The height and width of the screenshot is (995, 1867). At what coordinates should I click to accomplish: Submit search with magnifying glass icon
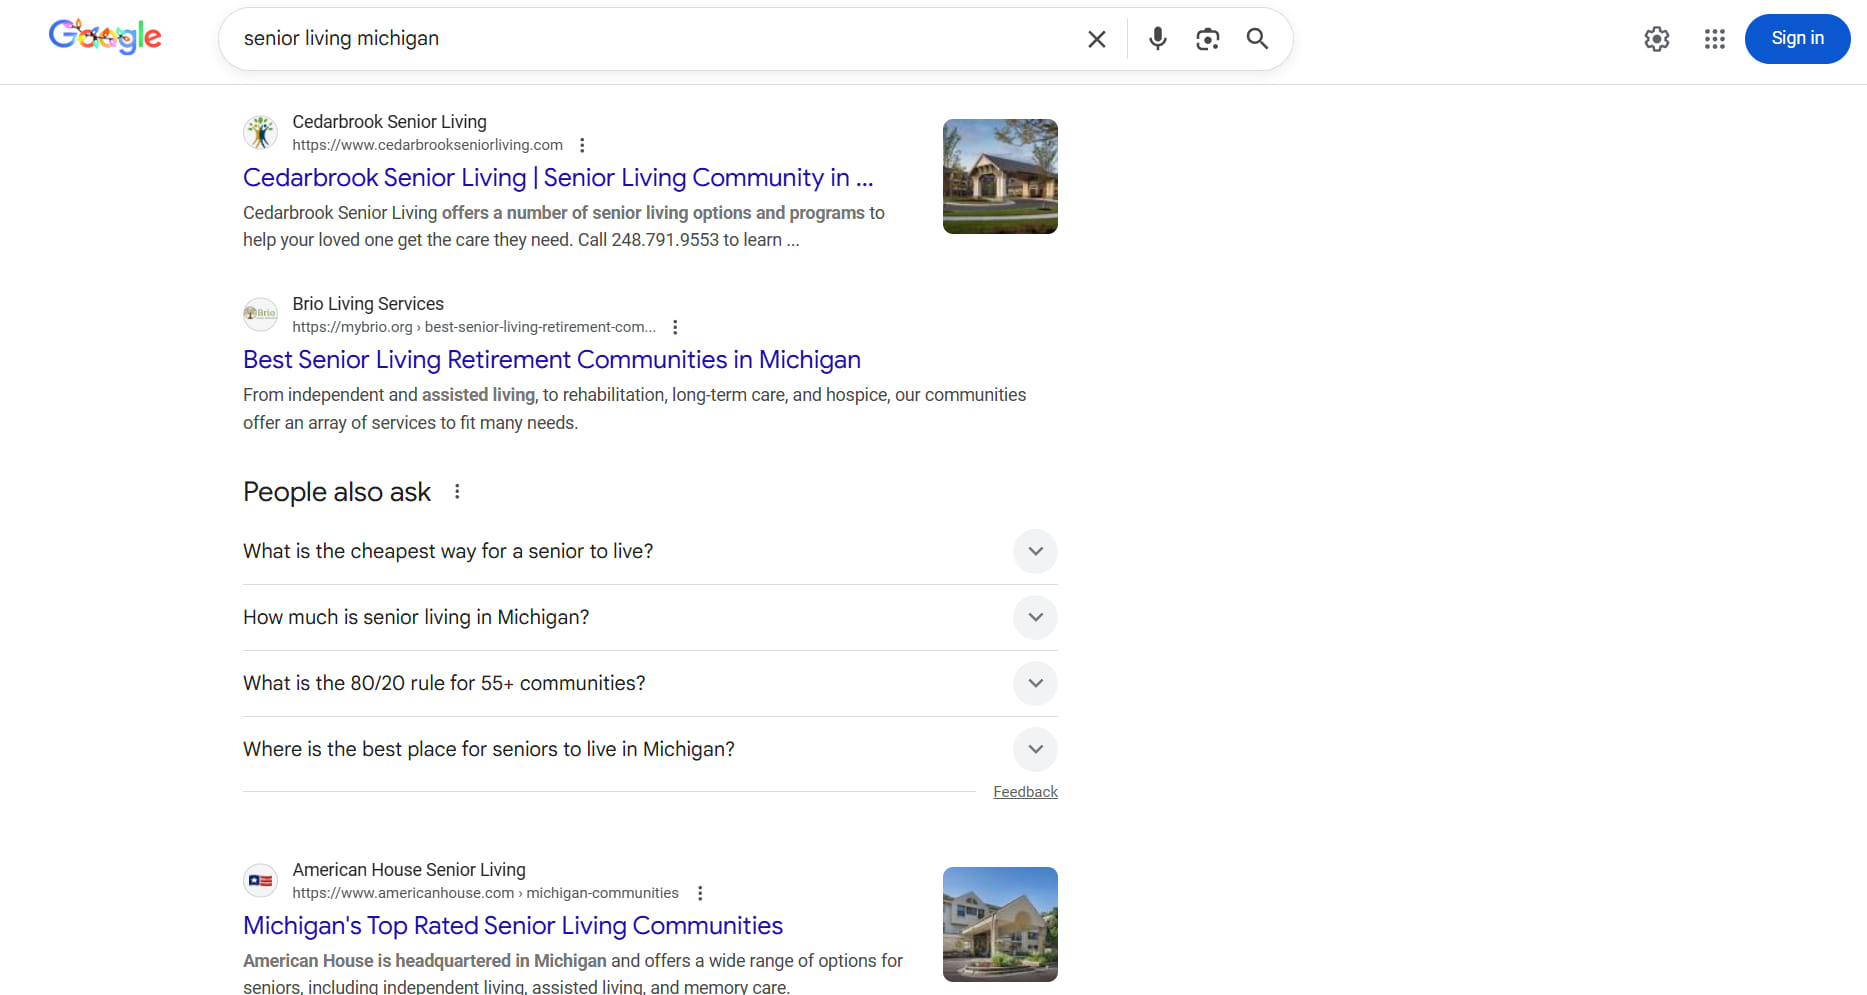click(1257, 39)
